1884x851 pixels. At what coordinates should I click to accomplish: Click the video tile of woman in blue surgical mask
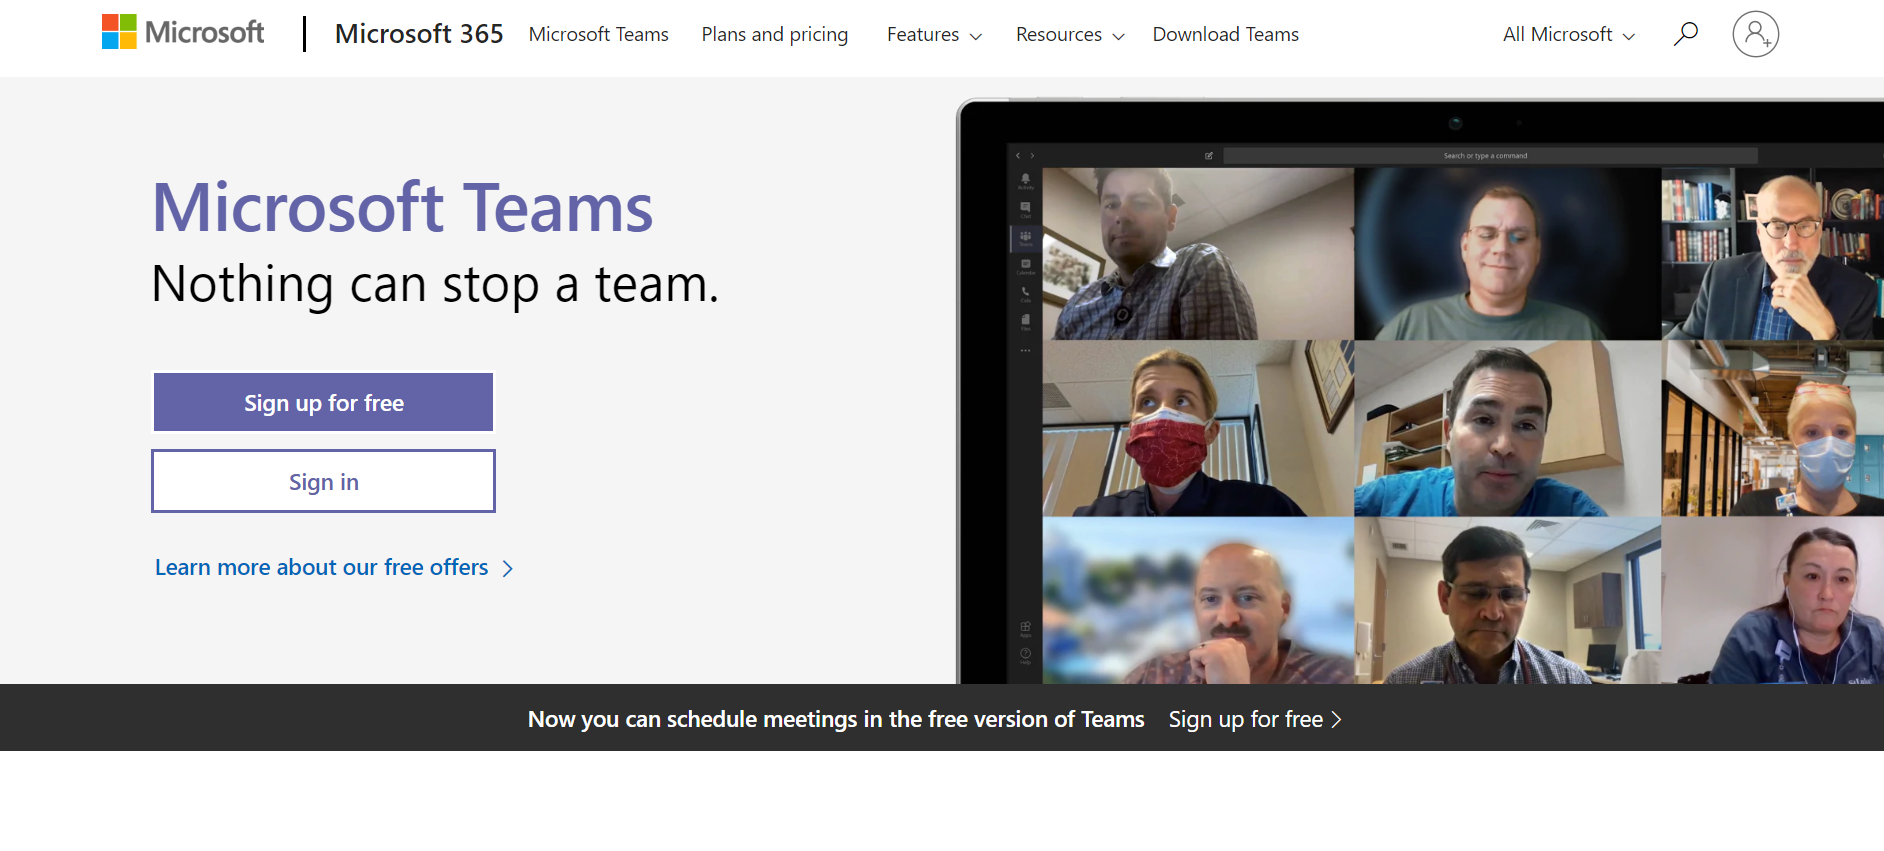click(1772, 428)
